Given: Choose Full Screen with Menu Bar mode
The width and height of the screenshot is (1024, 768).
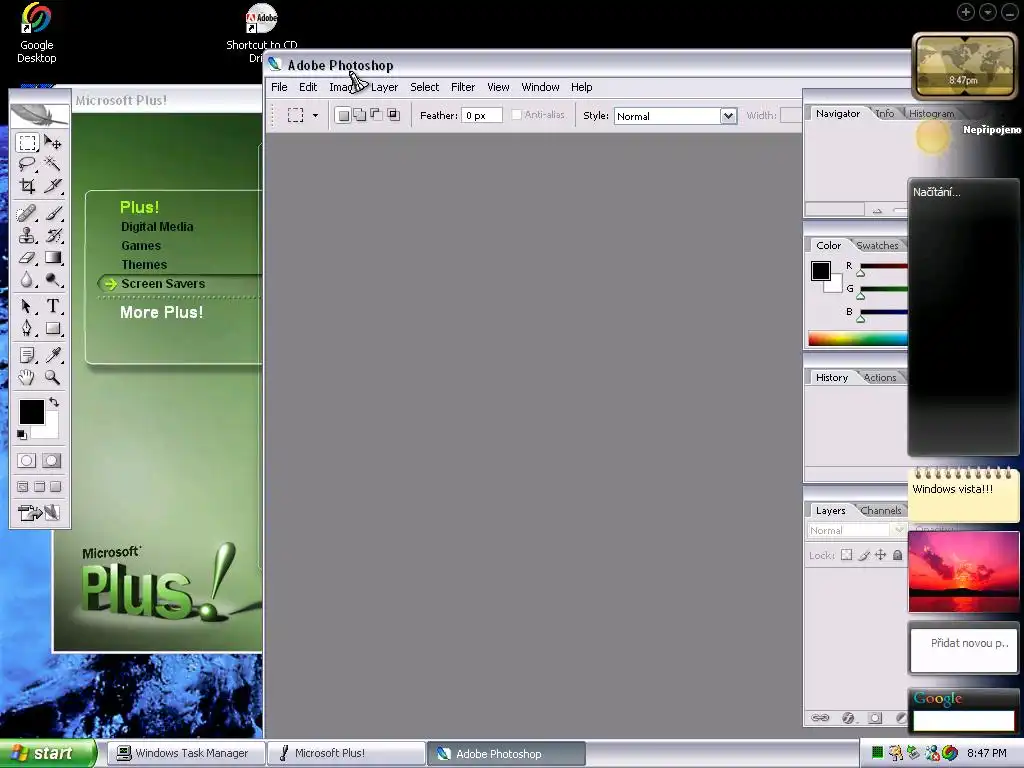Looking at the screenshot, I should tap(39, 487).
